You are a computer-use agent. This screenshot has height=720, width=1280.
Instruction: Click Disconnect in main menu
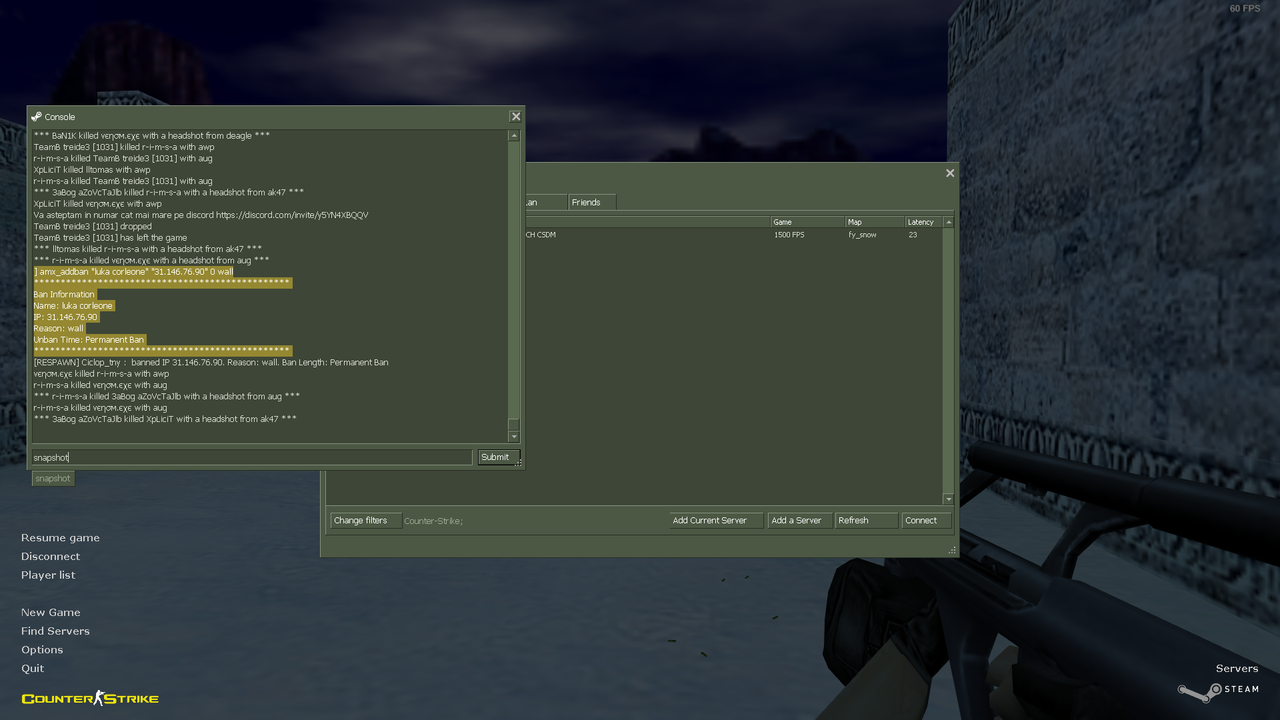50,557
